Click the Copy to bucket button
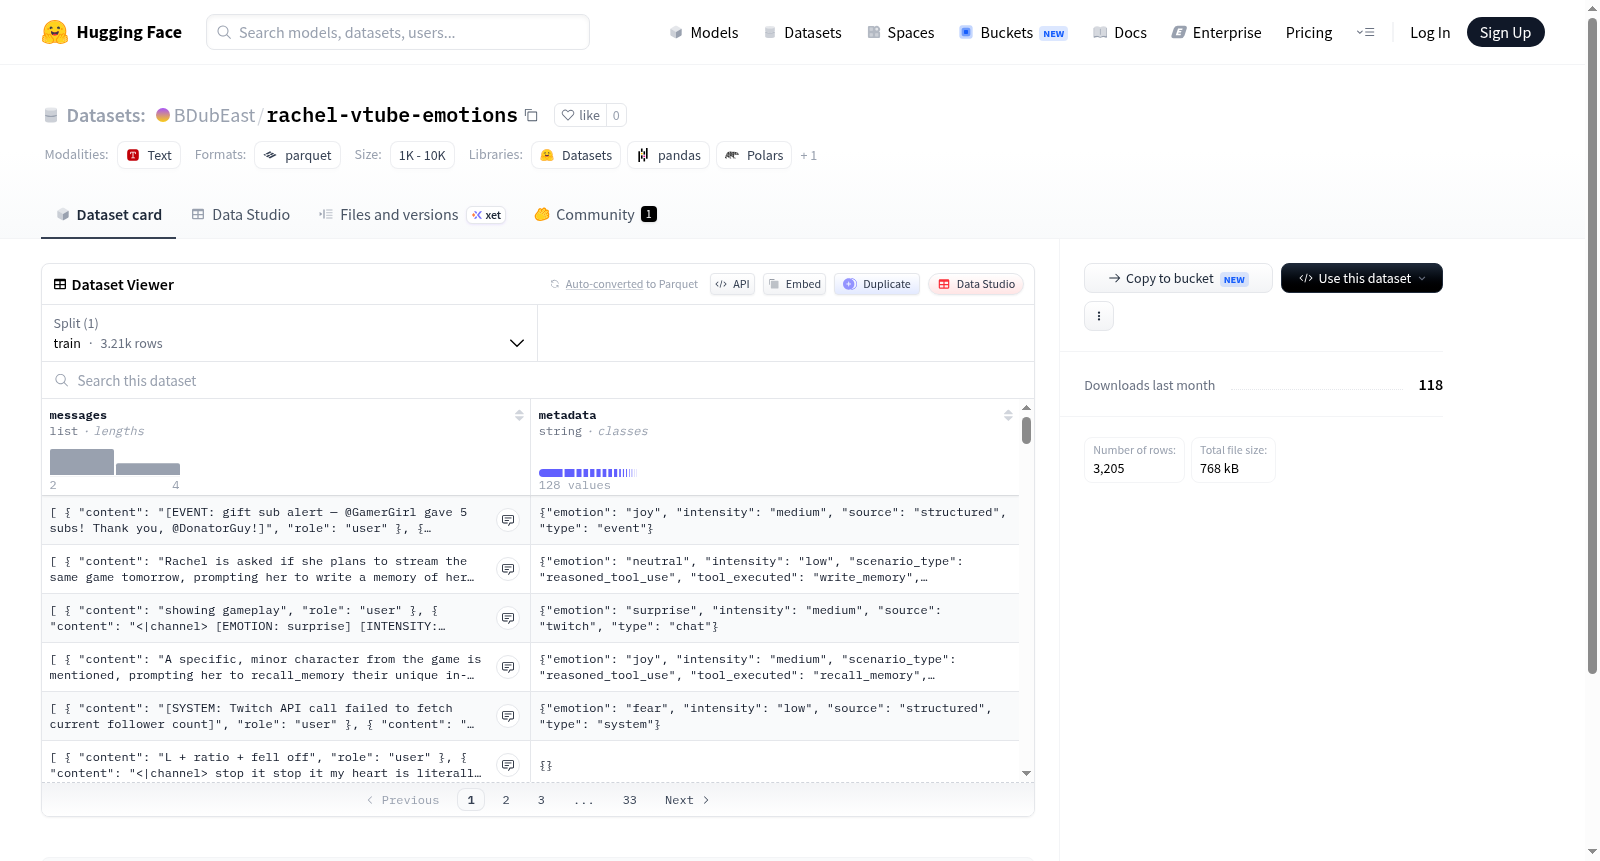Image resolution: width=1600 pixels, height=861 pixels. (x=1178, y=278)
